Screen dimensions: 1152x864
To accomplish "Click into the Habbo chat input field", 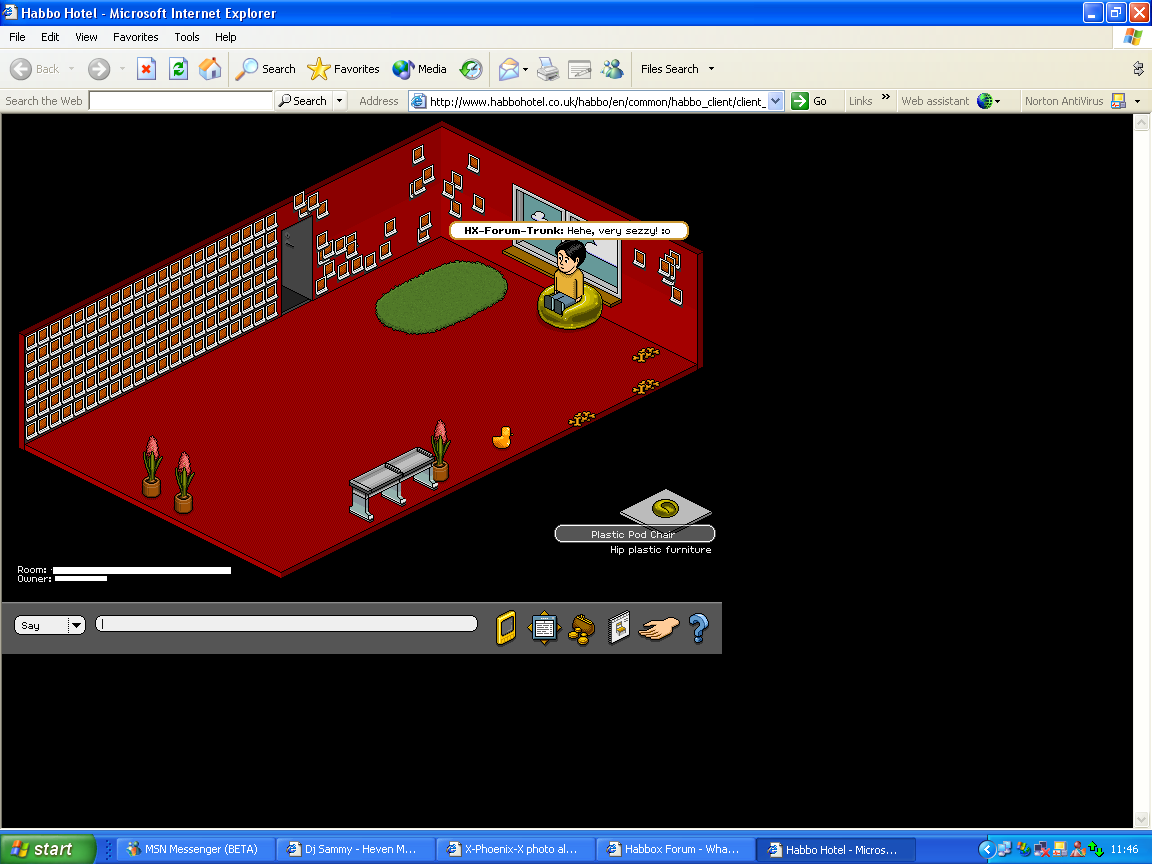I will [x=286, y=624].
